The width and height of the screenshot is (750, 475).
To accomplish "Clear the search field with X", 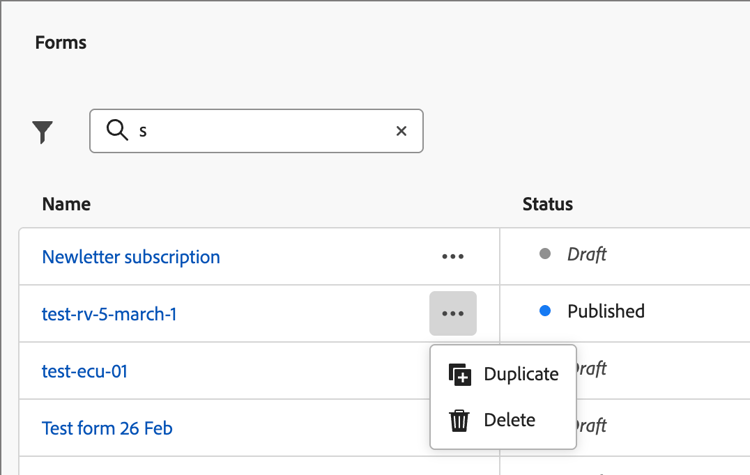I will pos(401,131).
